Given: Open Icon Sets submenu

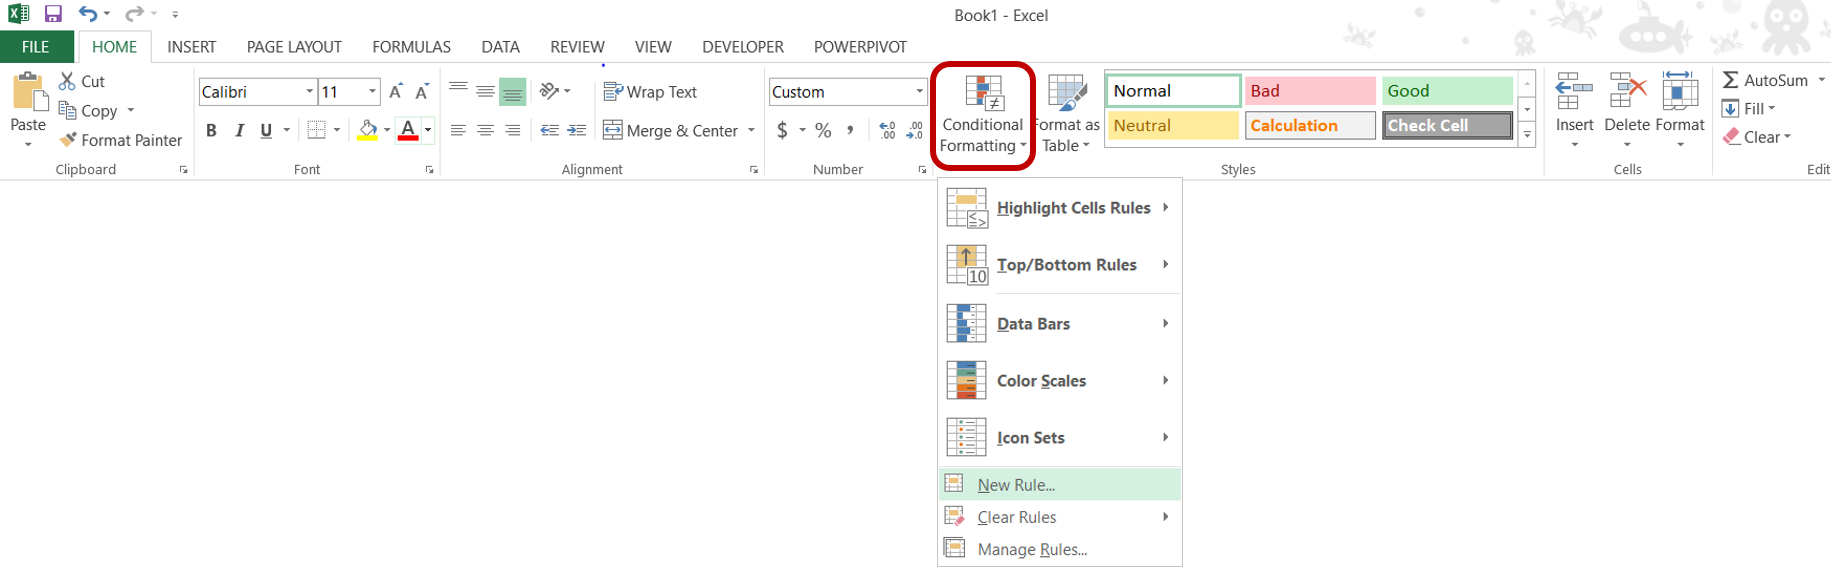Looking at the screenshot, I should (1059, 438).
